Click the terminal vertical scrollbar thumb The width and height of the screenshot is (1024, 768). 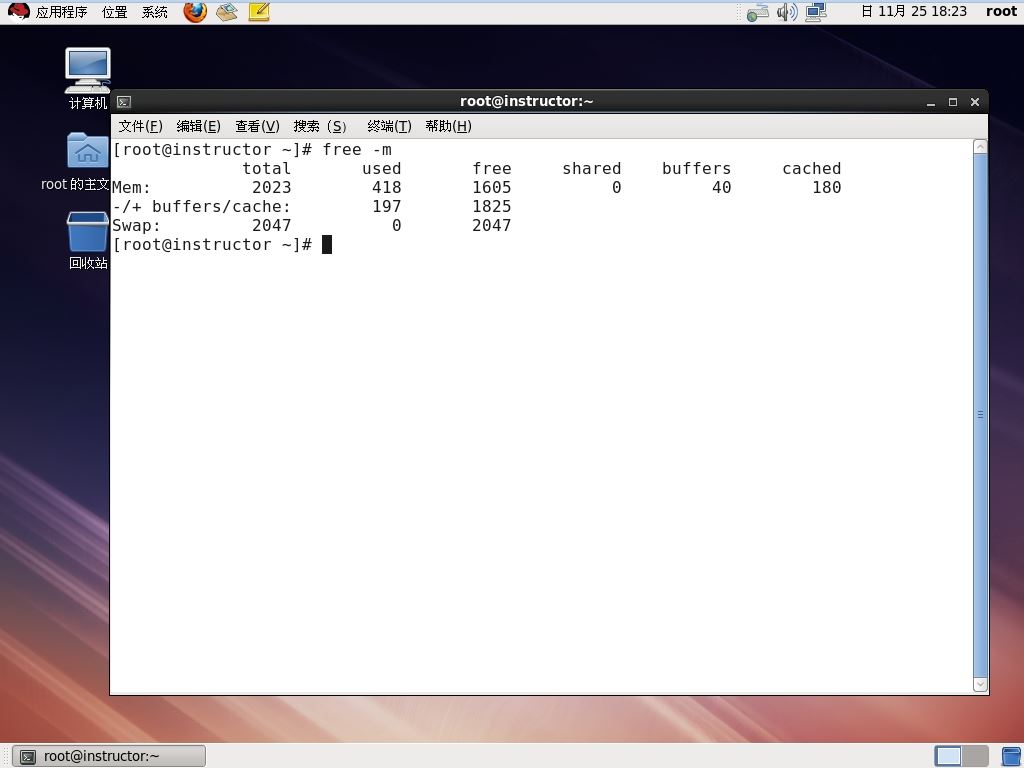click(980, 415)
